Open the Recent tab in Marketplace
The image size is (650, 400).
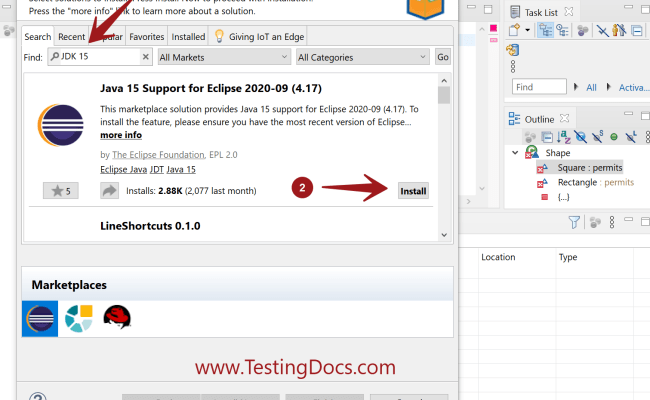(71, 37)
